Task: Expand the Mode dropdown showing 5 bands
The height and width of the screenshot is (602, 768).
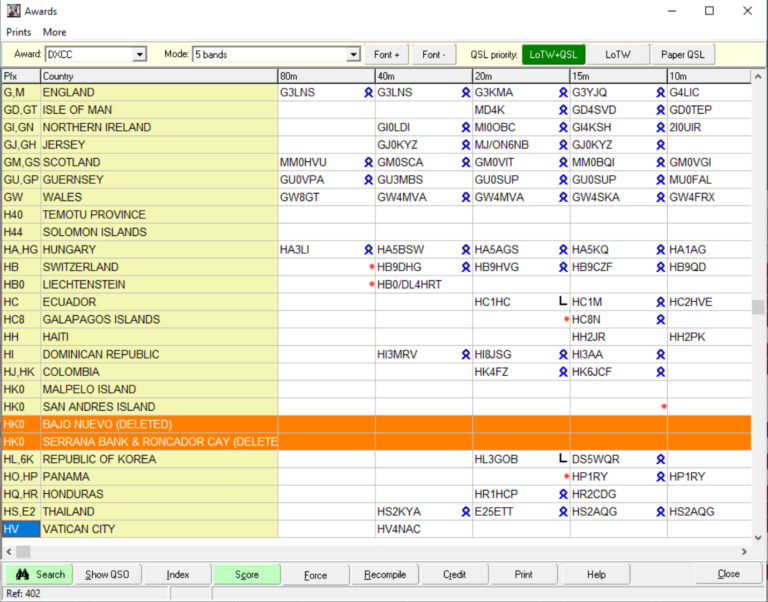Action: click(x=353, y=54)
